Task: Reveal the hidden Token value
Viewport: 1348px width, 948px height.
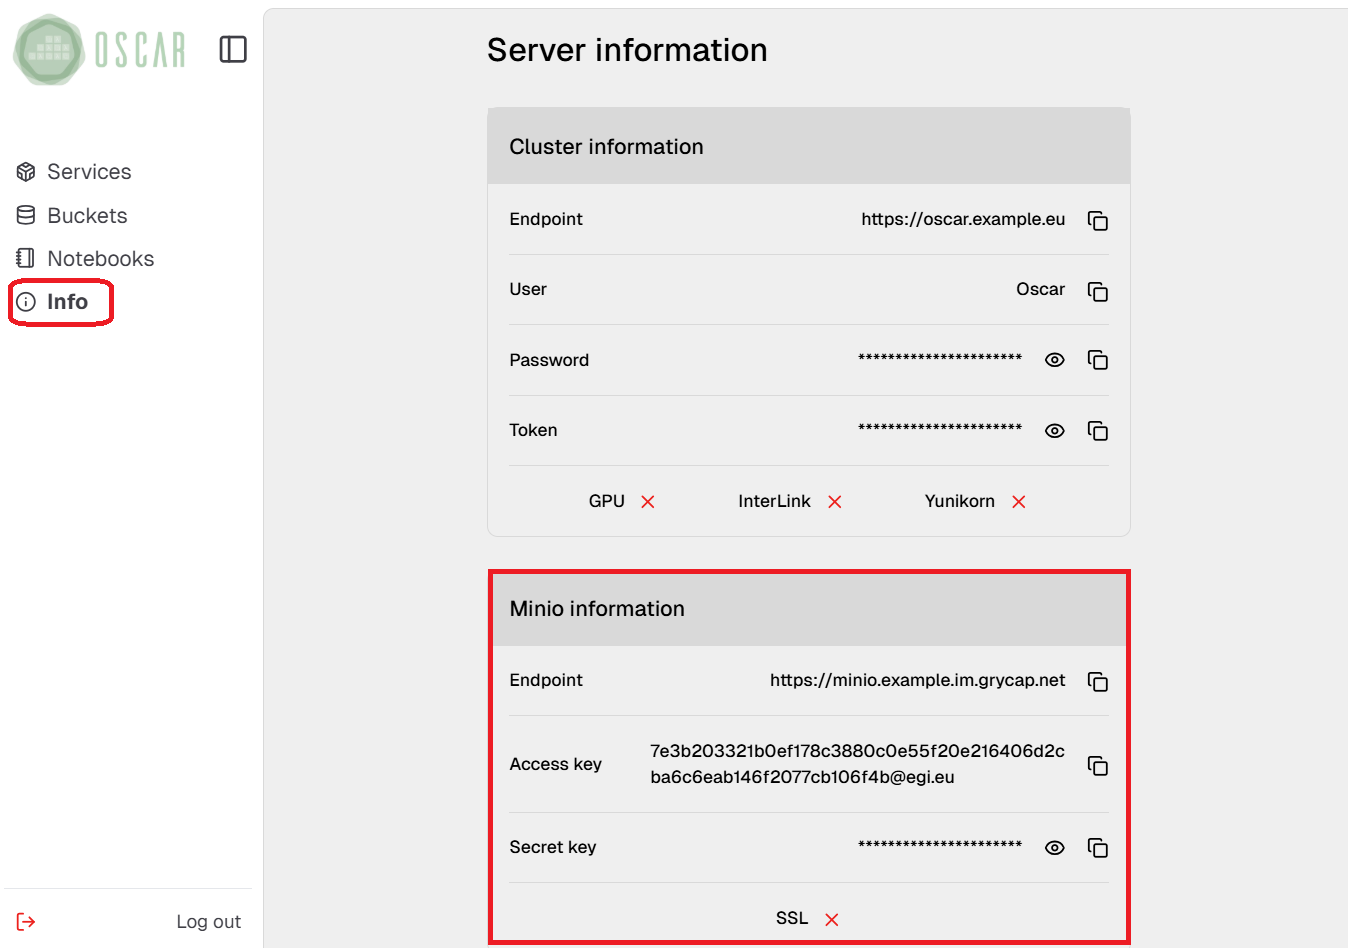Action: tap(1054, 431)
